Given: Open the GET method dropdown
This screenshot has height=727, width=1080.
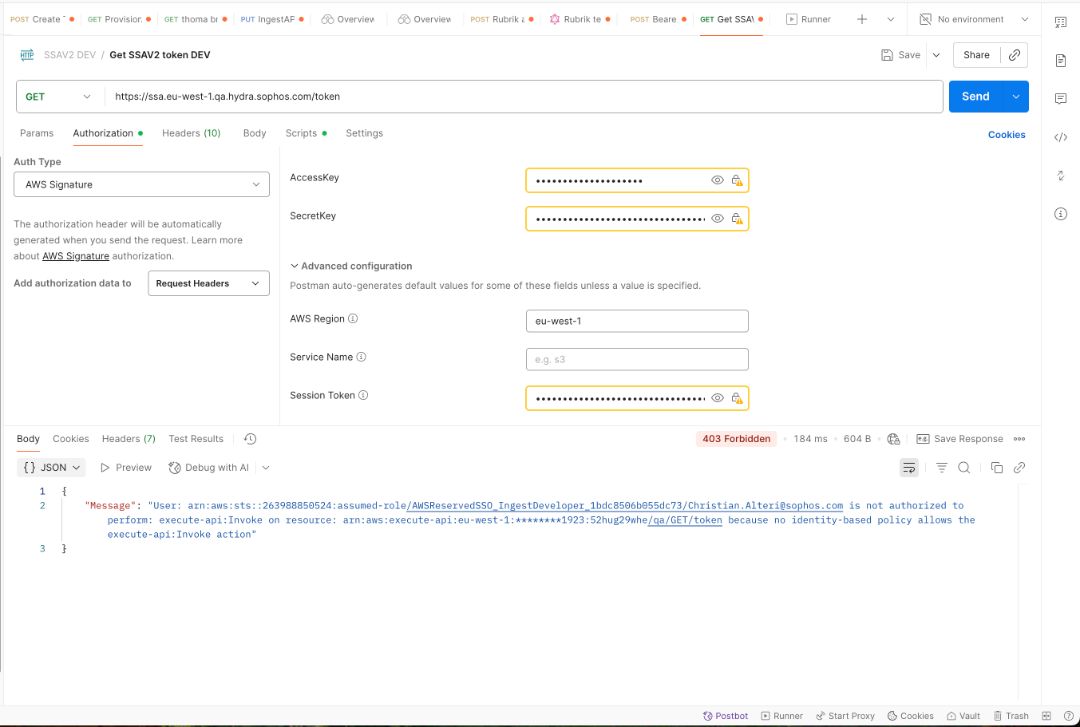Looking at the screenshot, I should click(58, 97).
